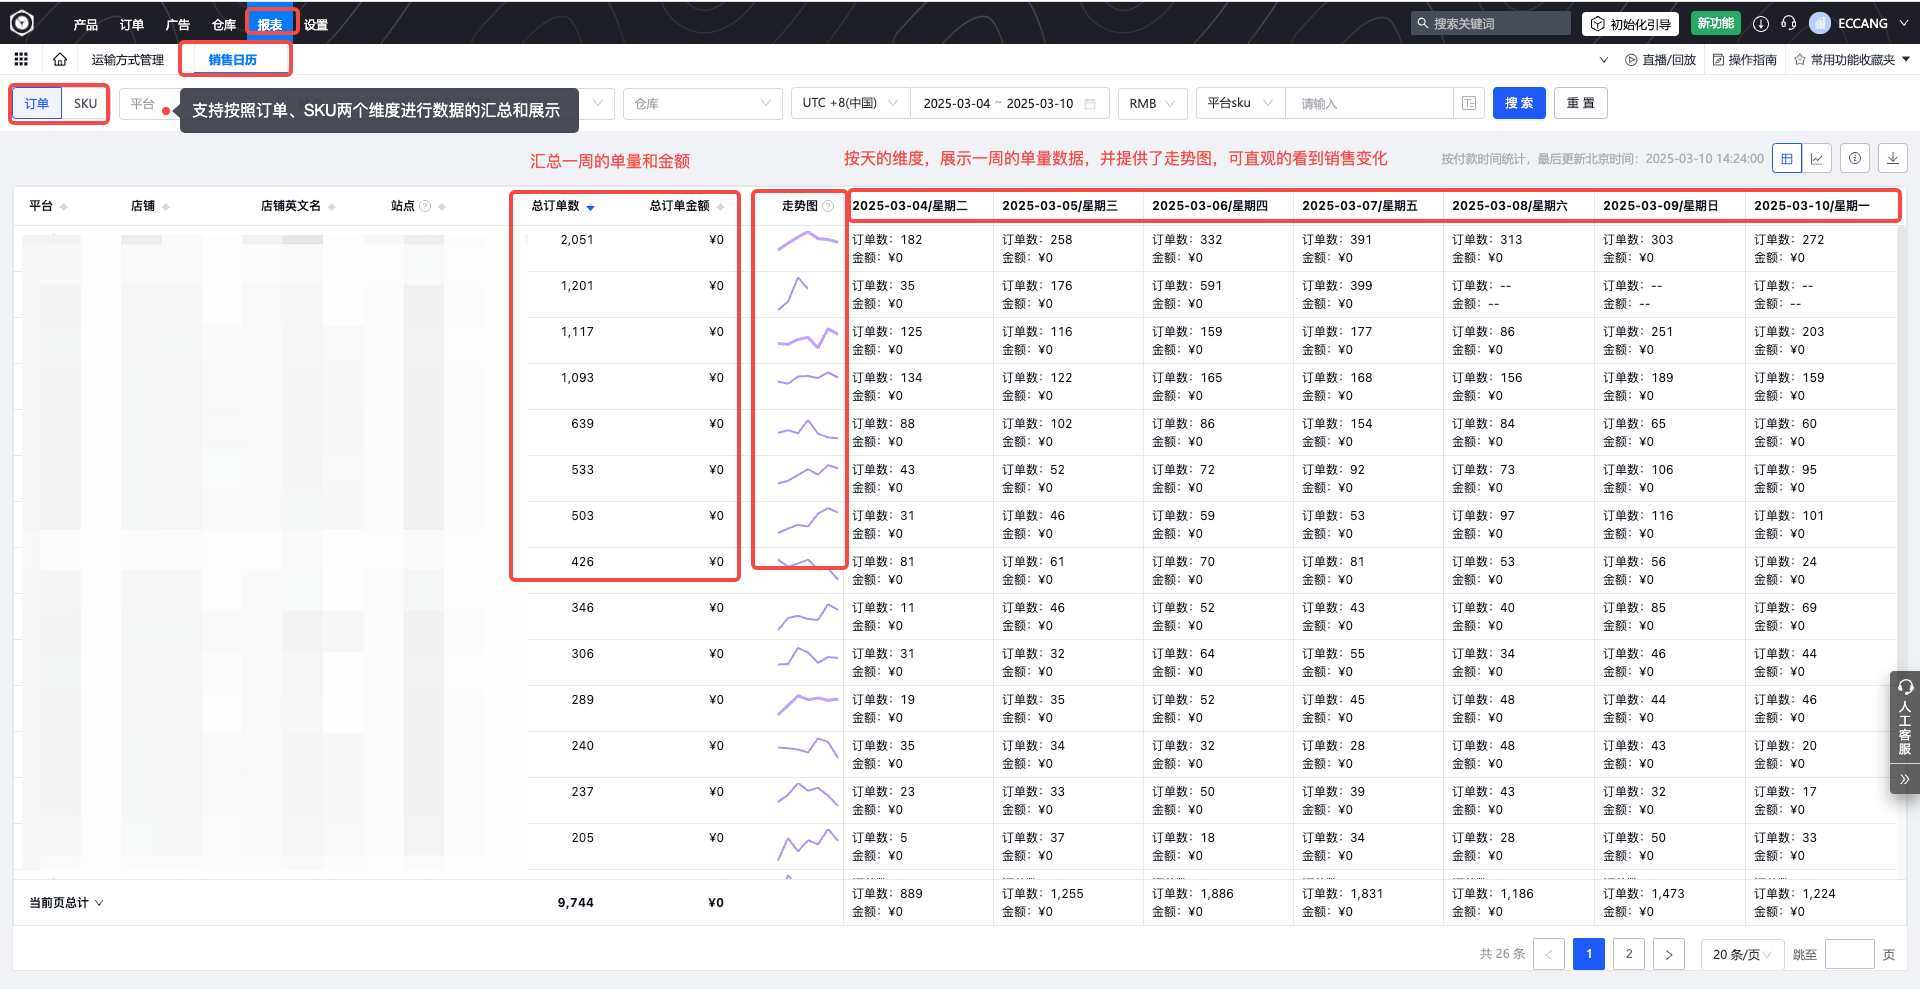
Task: Click the search magnifier in 搜索关键词 box
Action: pyautogui.click(x=1421, y=22)
